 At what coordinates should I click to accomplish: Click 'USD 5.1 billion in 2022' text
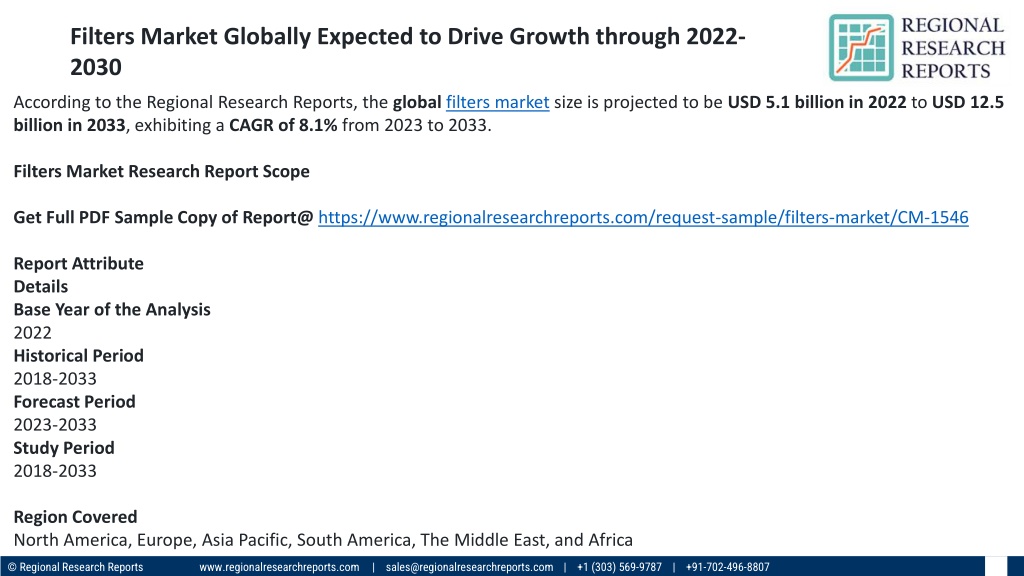[x=817, y=103]
